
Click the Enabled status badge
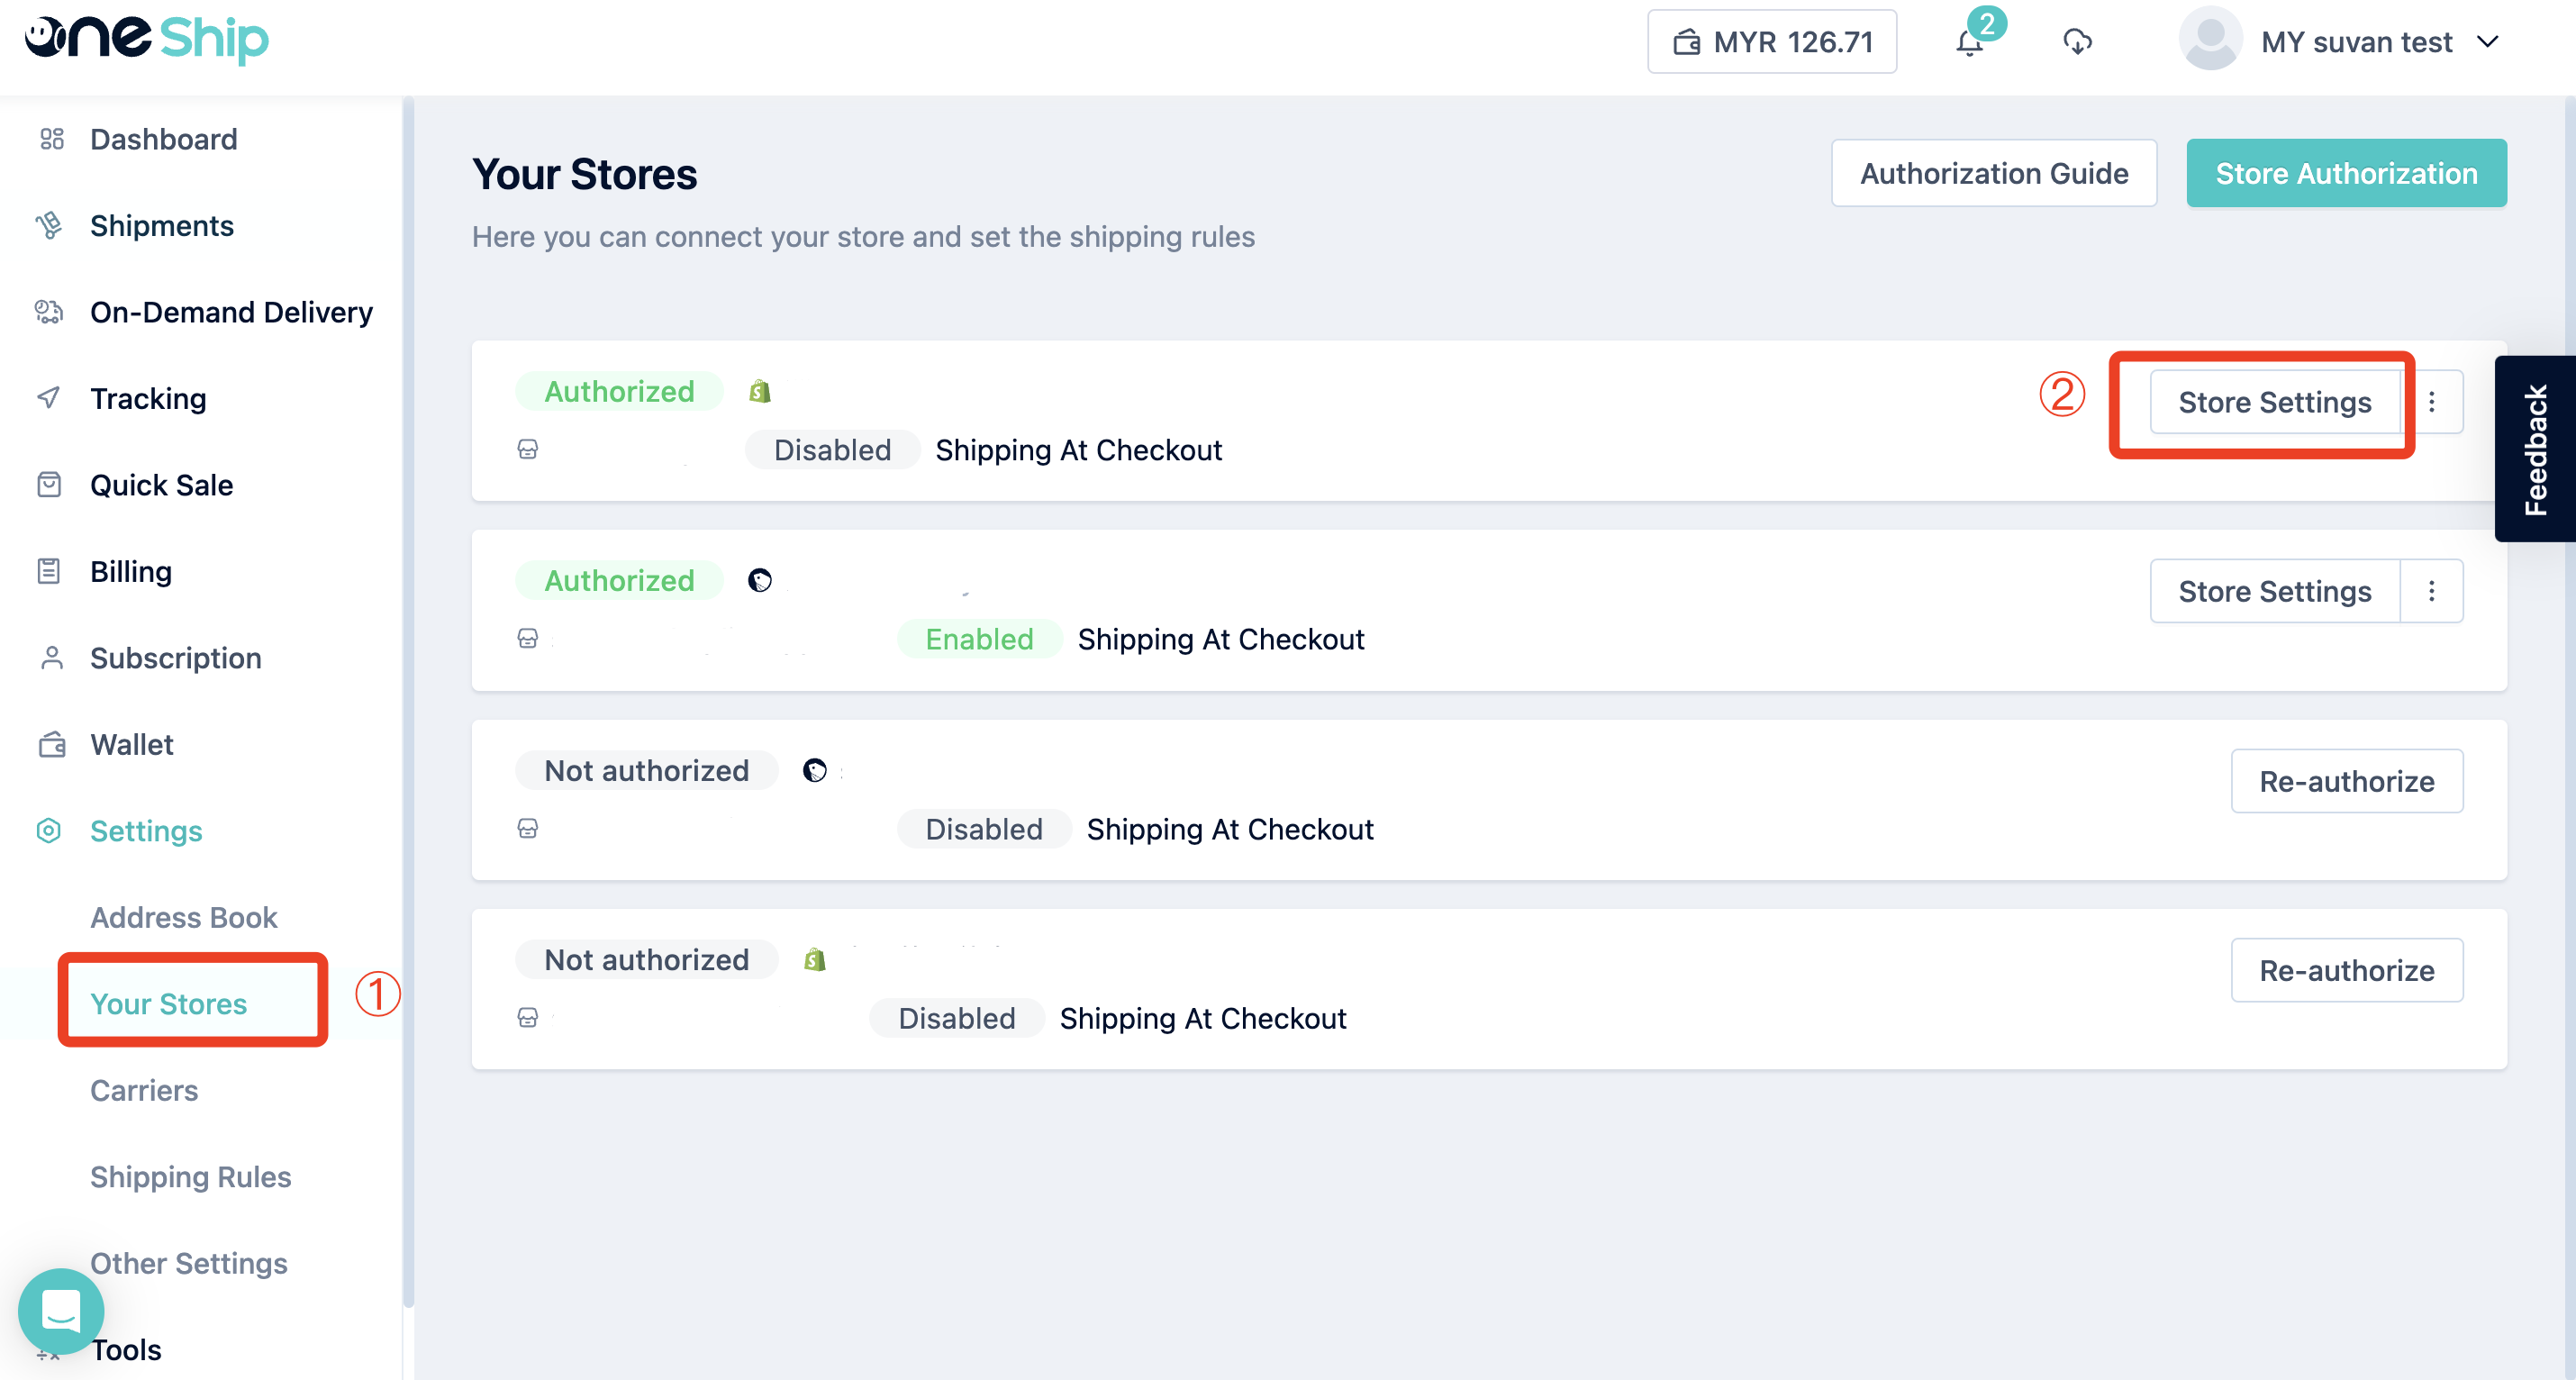[979, 639]
